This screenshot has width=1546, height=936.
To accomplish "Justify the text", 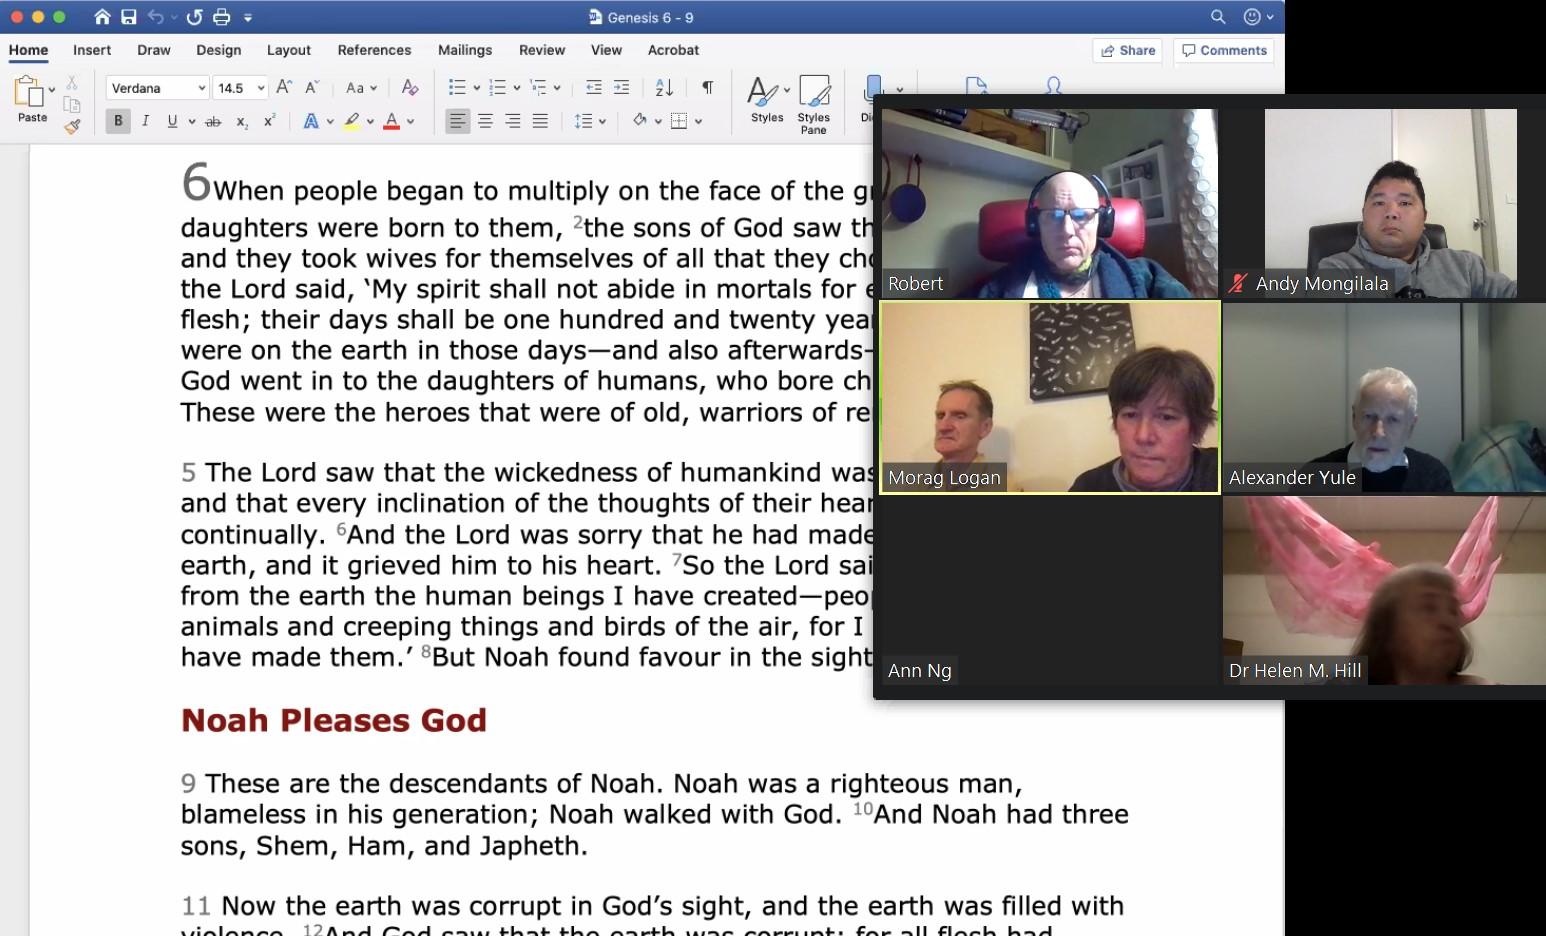I will click(541, 121).
